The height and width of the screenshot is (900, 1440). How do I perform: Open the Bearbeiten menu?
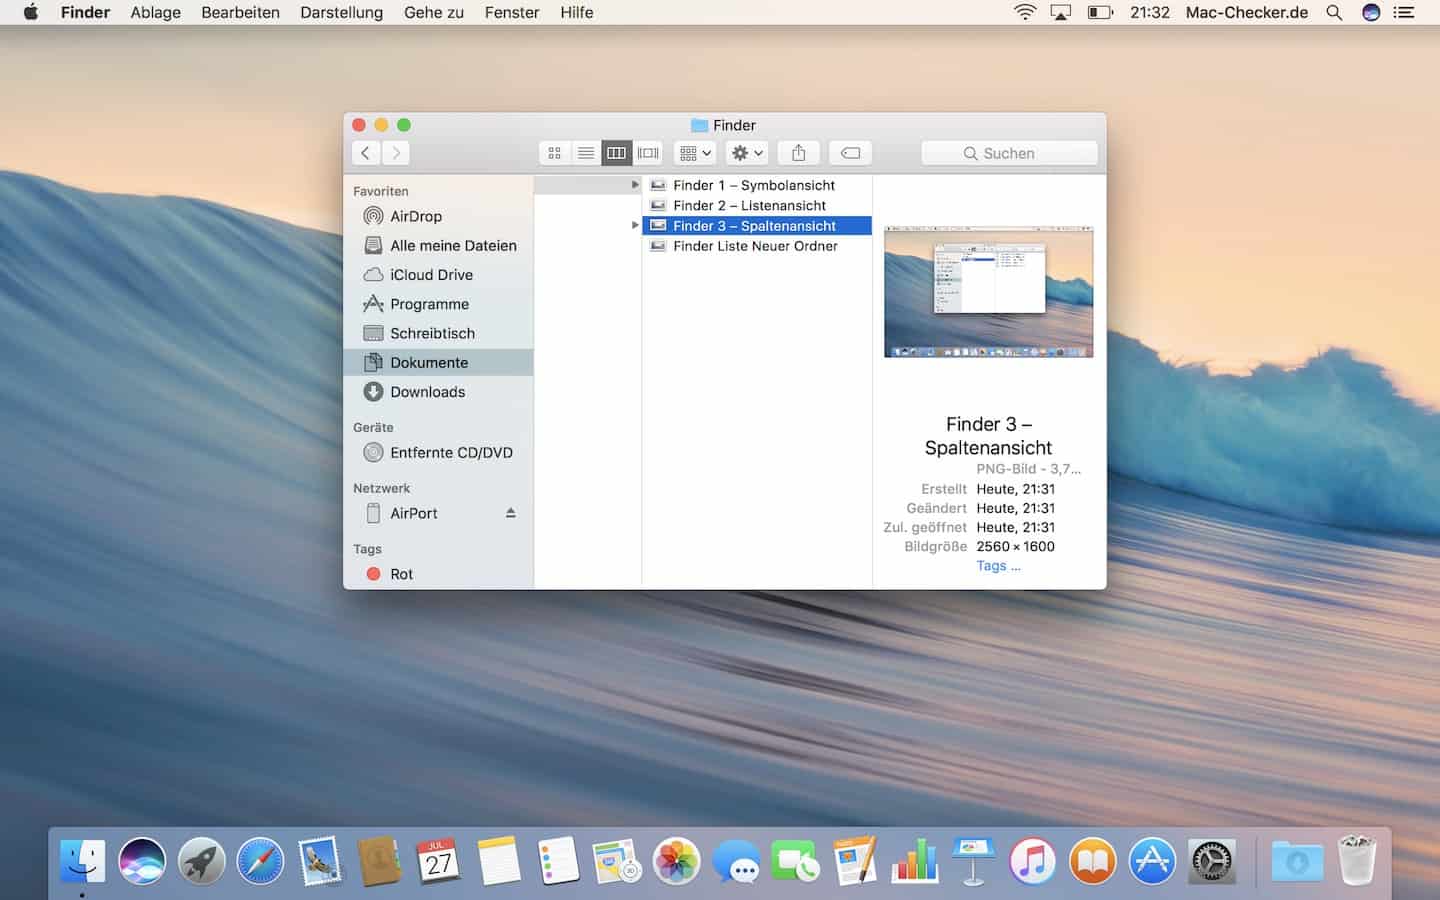click(x=240, y=12)
